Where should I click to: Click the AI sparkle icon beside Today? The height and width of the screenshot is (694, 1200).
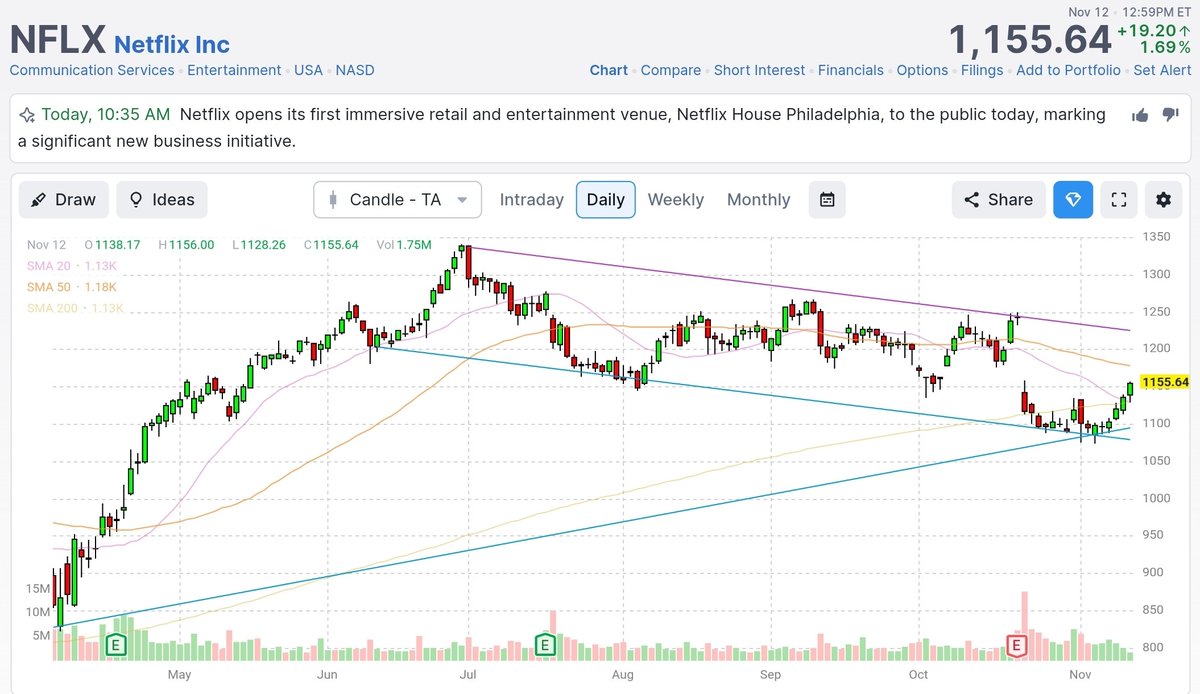point(27,114)
